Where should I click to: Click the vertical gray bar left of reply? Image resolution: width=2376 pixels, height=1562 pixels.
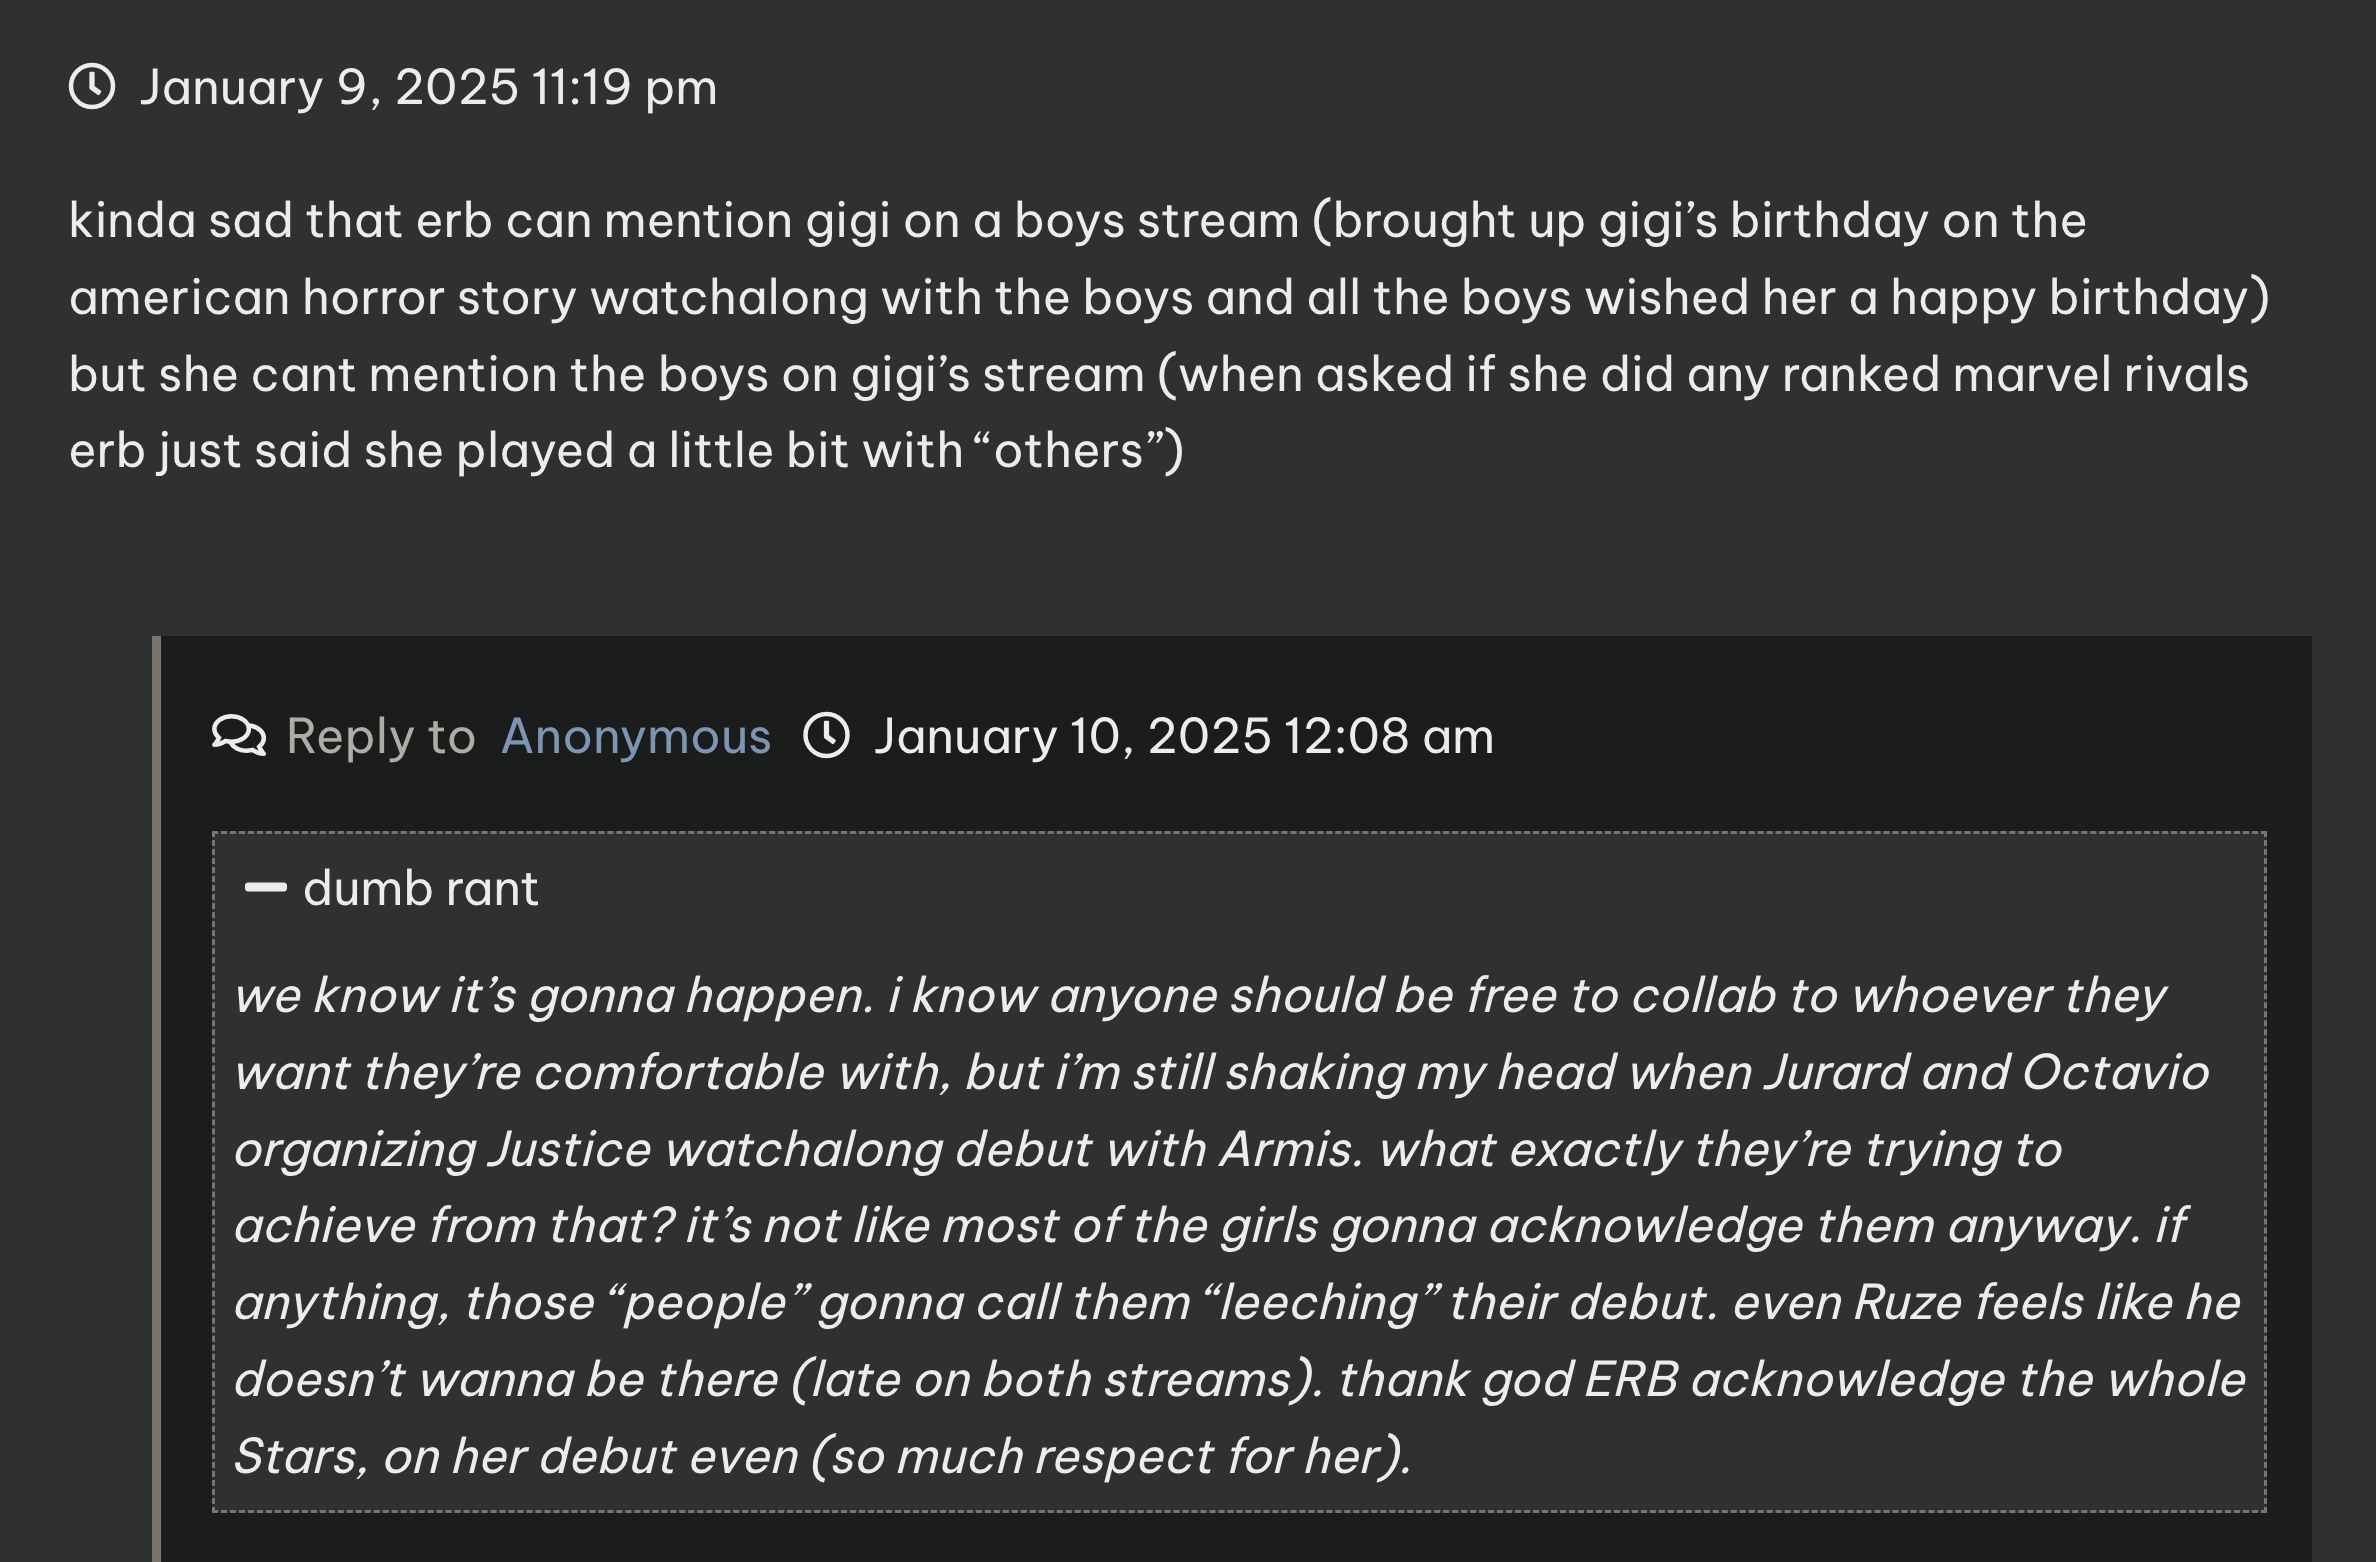coord(156,1098)
